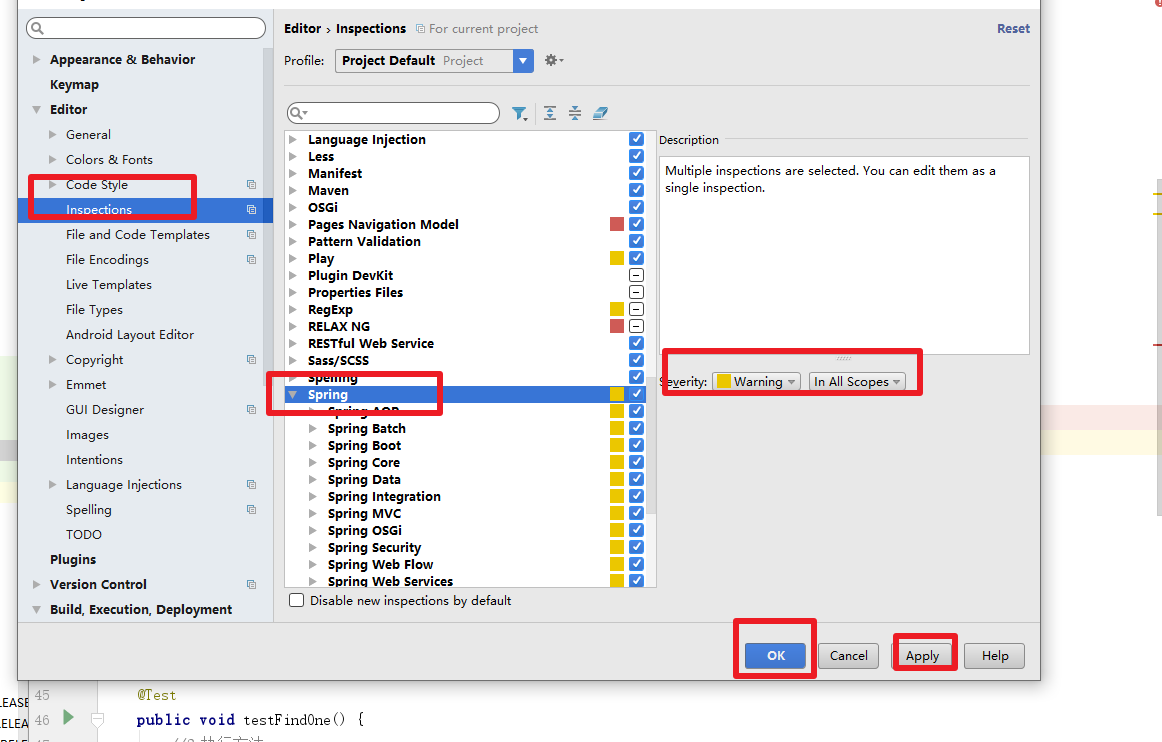
Task: Select Android Layout Editor settings
Action: (x=130, y=335)
